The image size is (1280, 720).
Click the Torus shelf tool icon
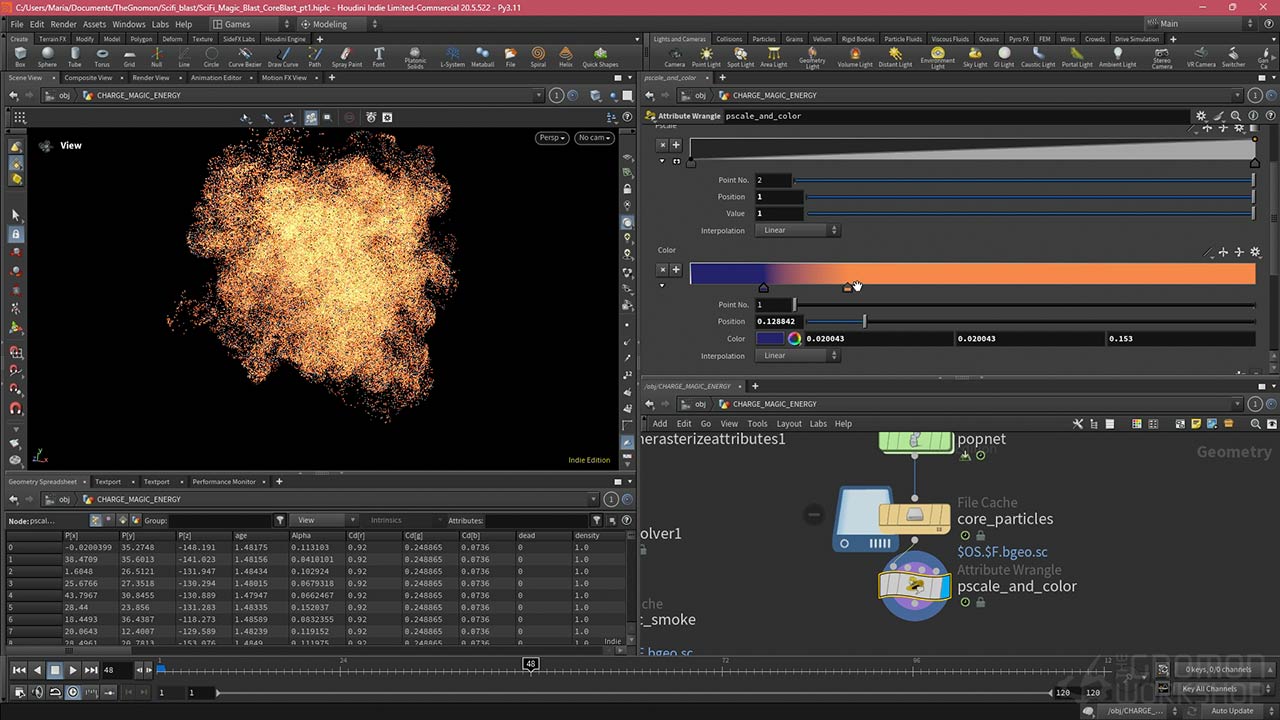[102, 56]
